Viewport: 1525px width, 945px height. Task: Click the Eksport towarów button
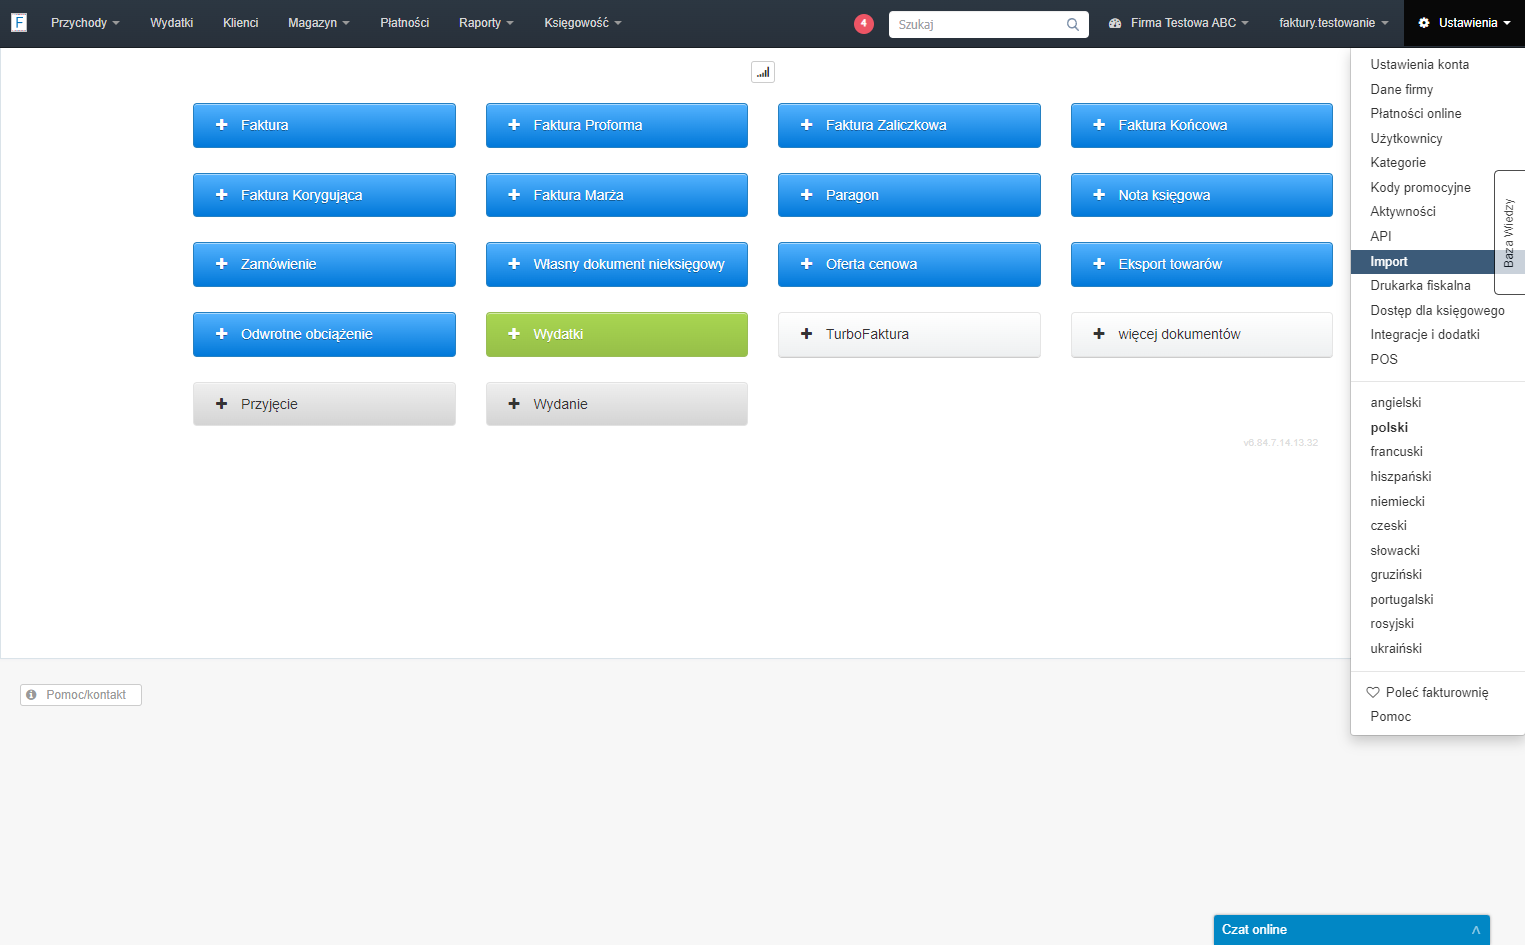click(x=1202, y=264)
